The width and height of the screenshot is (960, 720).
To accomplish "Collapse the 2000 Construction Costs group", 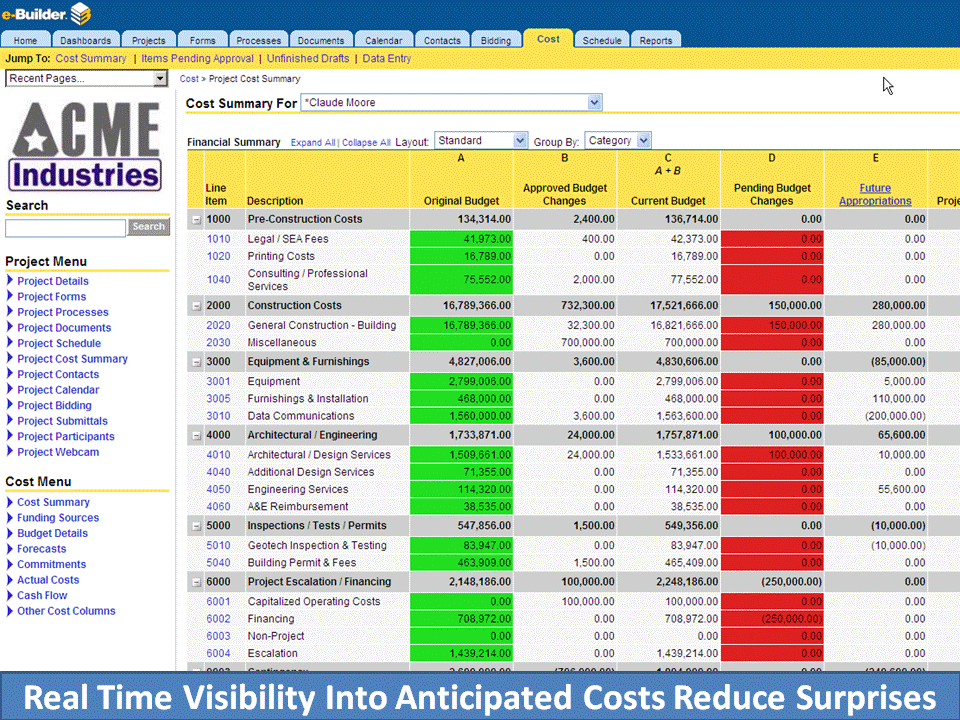I will point(196,306).
